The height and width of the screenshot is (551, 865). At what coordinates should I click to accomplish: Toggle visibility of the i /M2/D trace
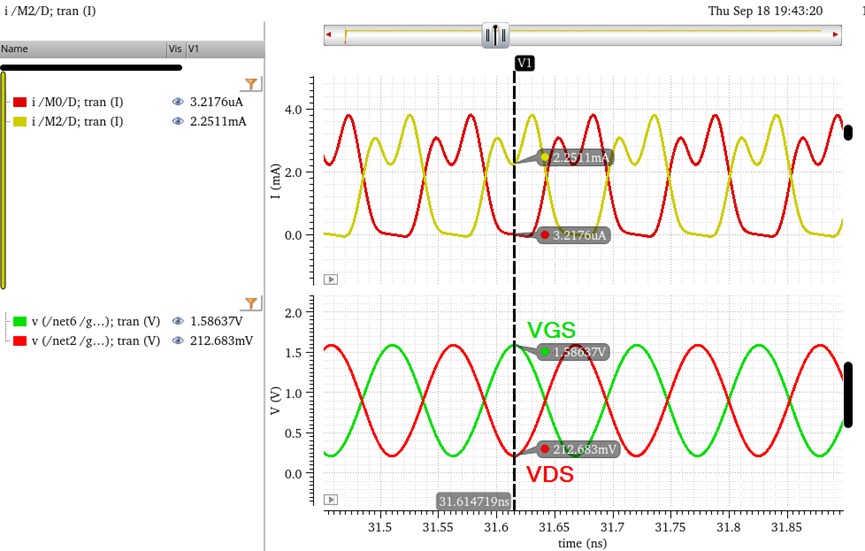[178, 122]
